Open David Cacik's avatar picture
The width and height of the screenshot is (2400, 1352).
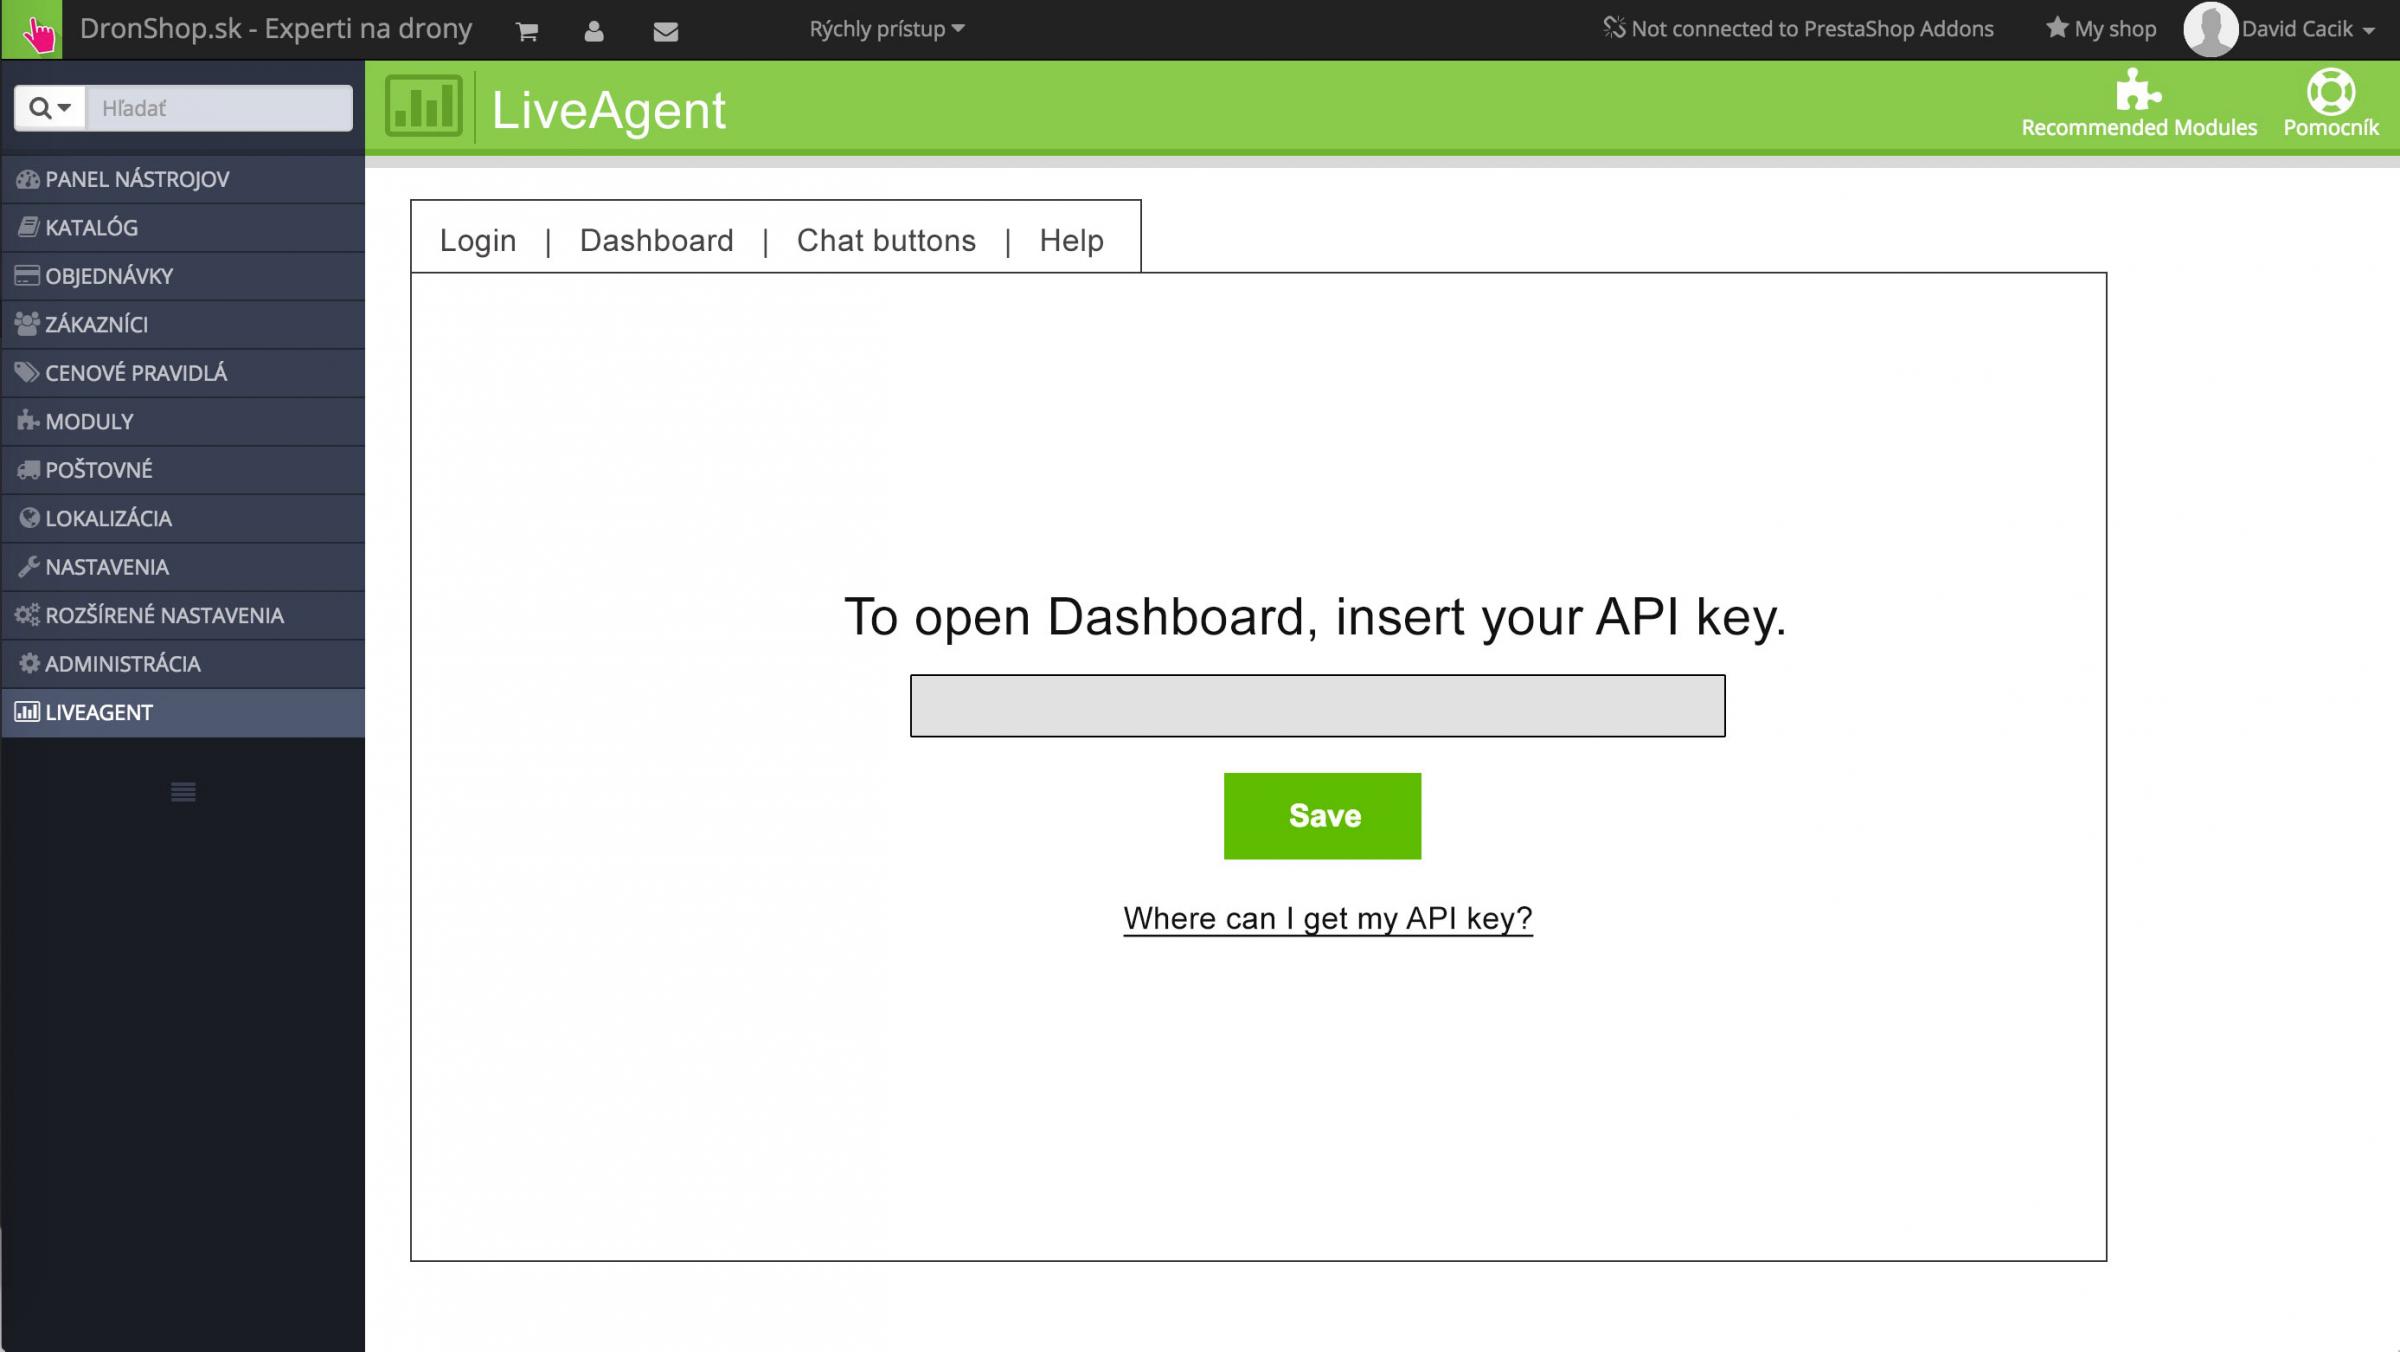pyautogui.click(x=2209, y=29)
